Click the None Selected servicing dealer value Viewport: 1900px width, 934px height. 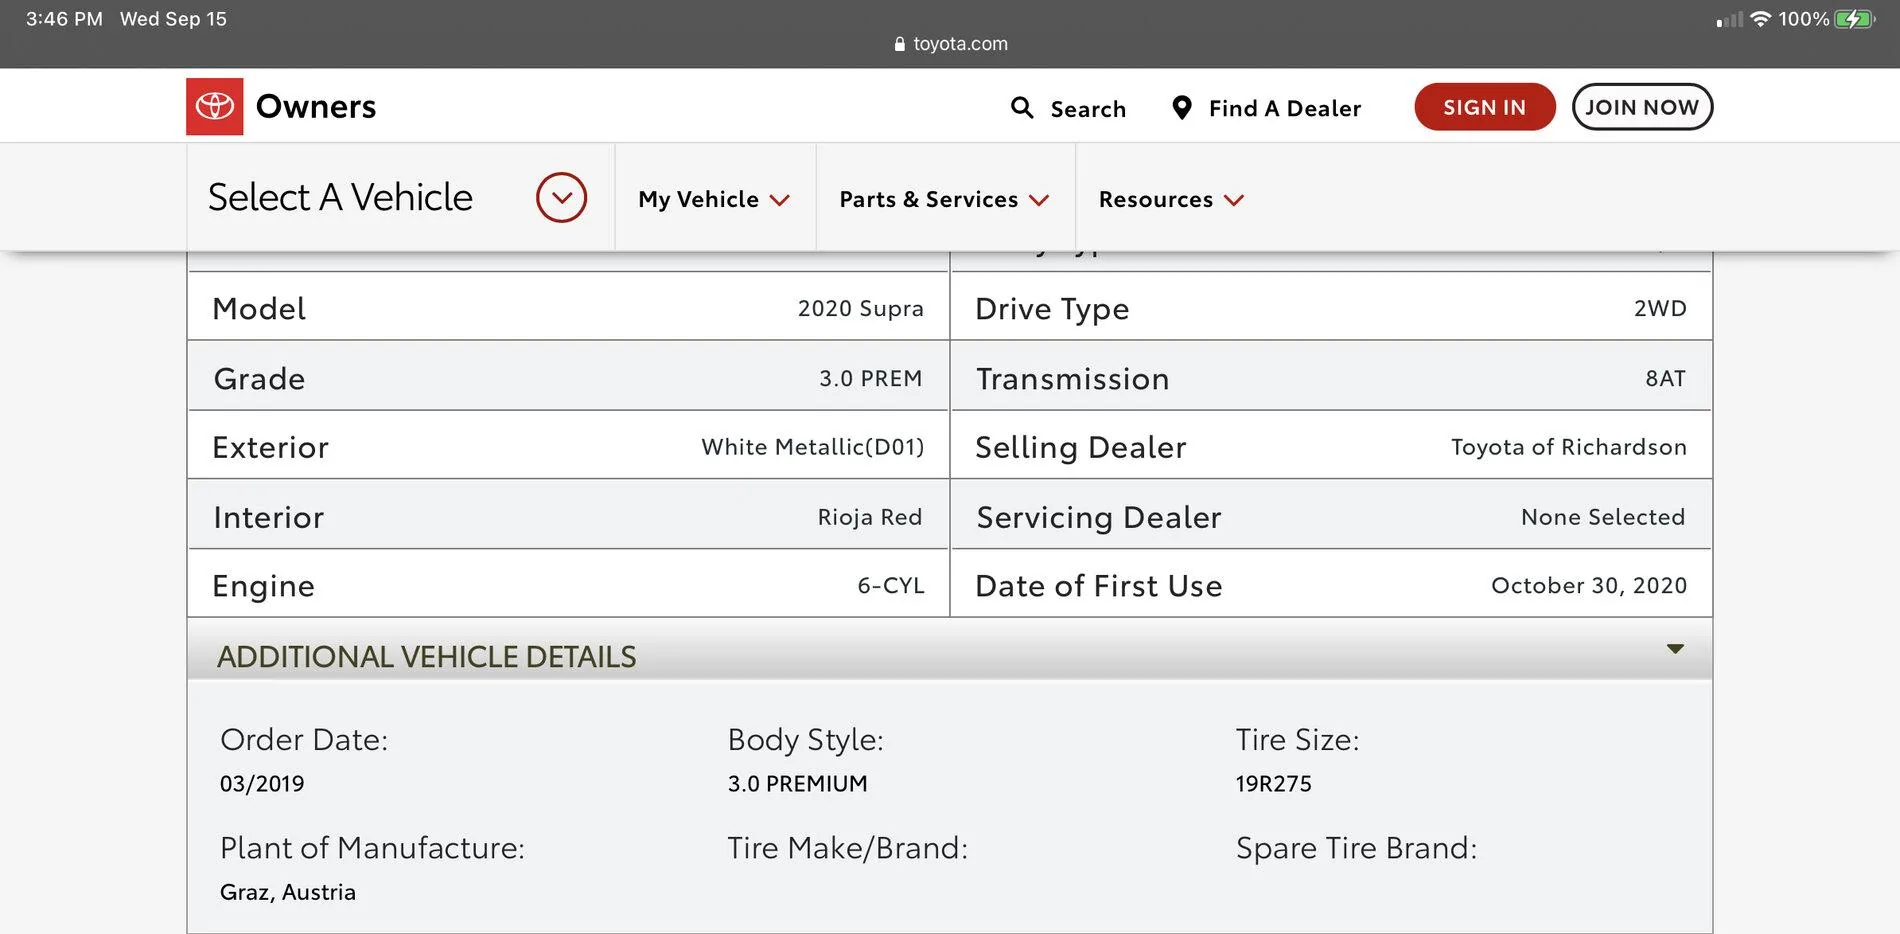pyautogui.click(x=1603, y=517)
